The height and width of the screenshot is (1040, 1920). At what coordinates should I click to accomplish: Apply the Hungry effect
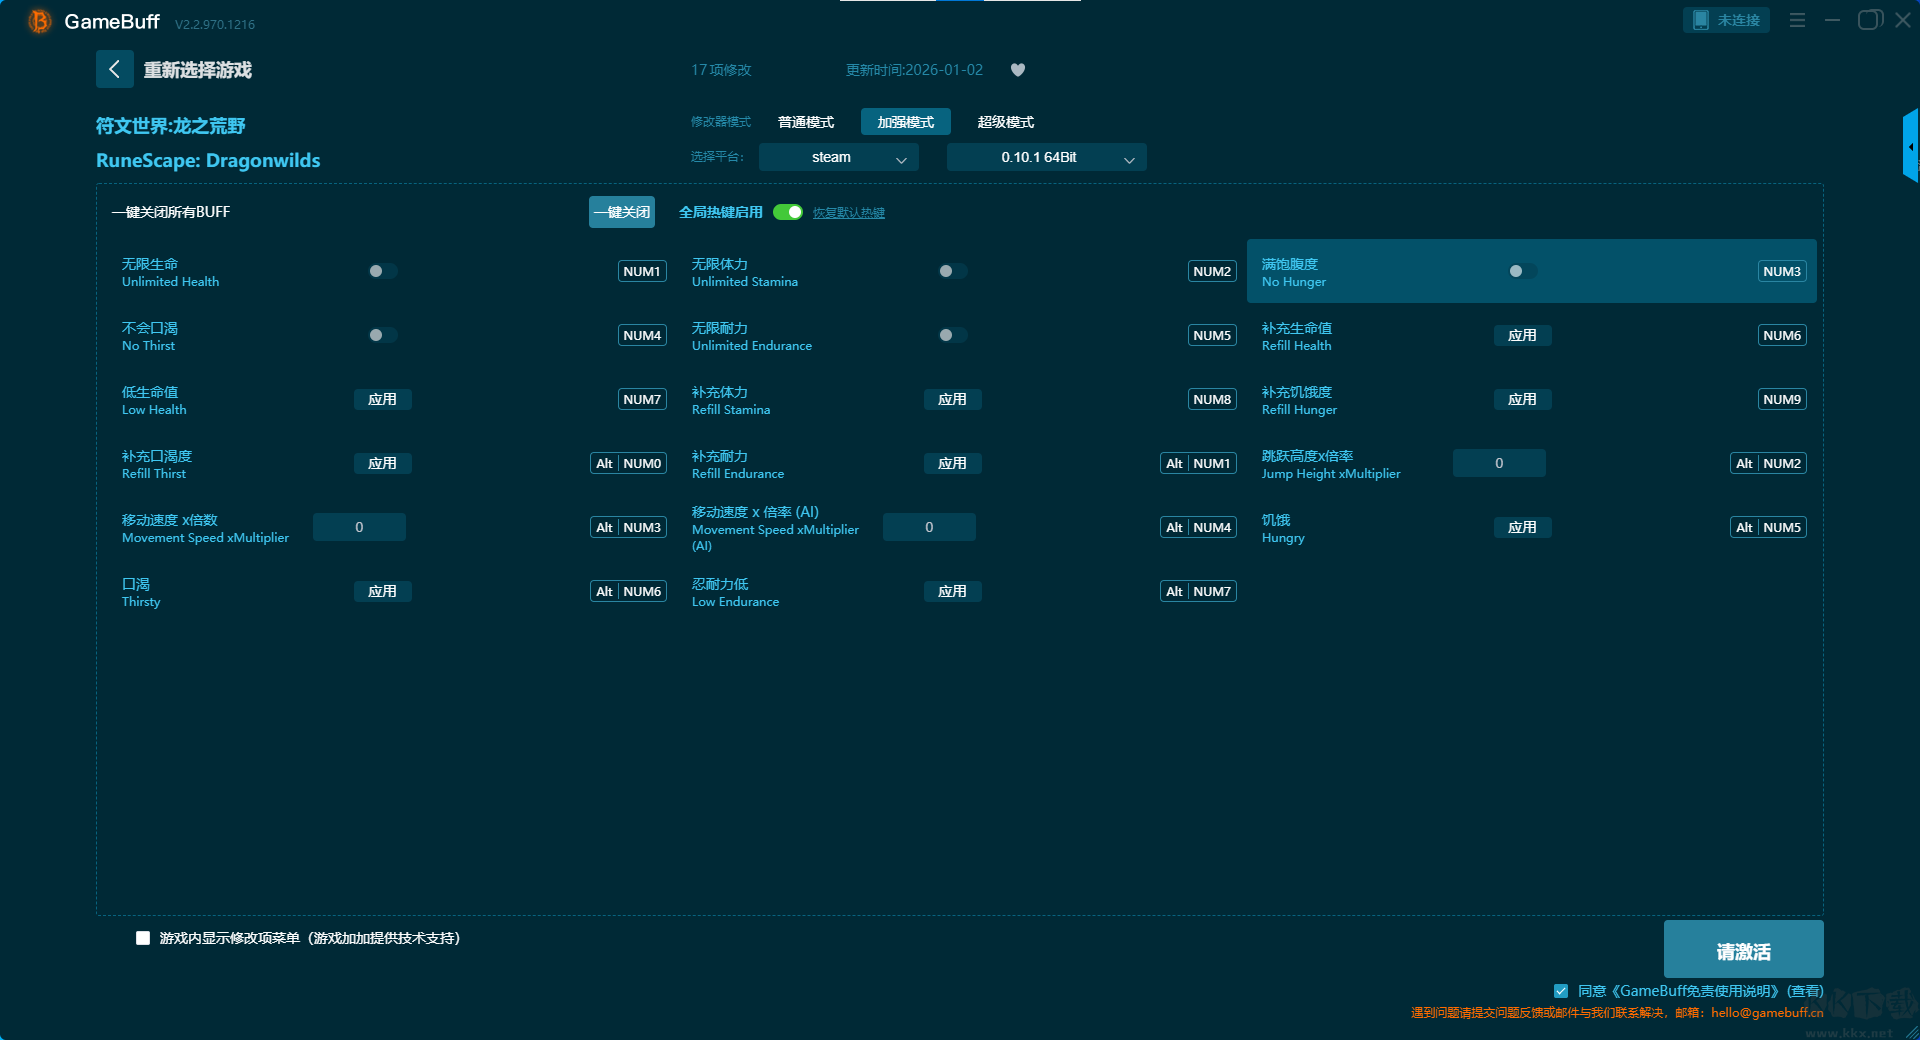click(x=1522, y=527)
